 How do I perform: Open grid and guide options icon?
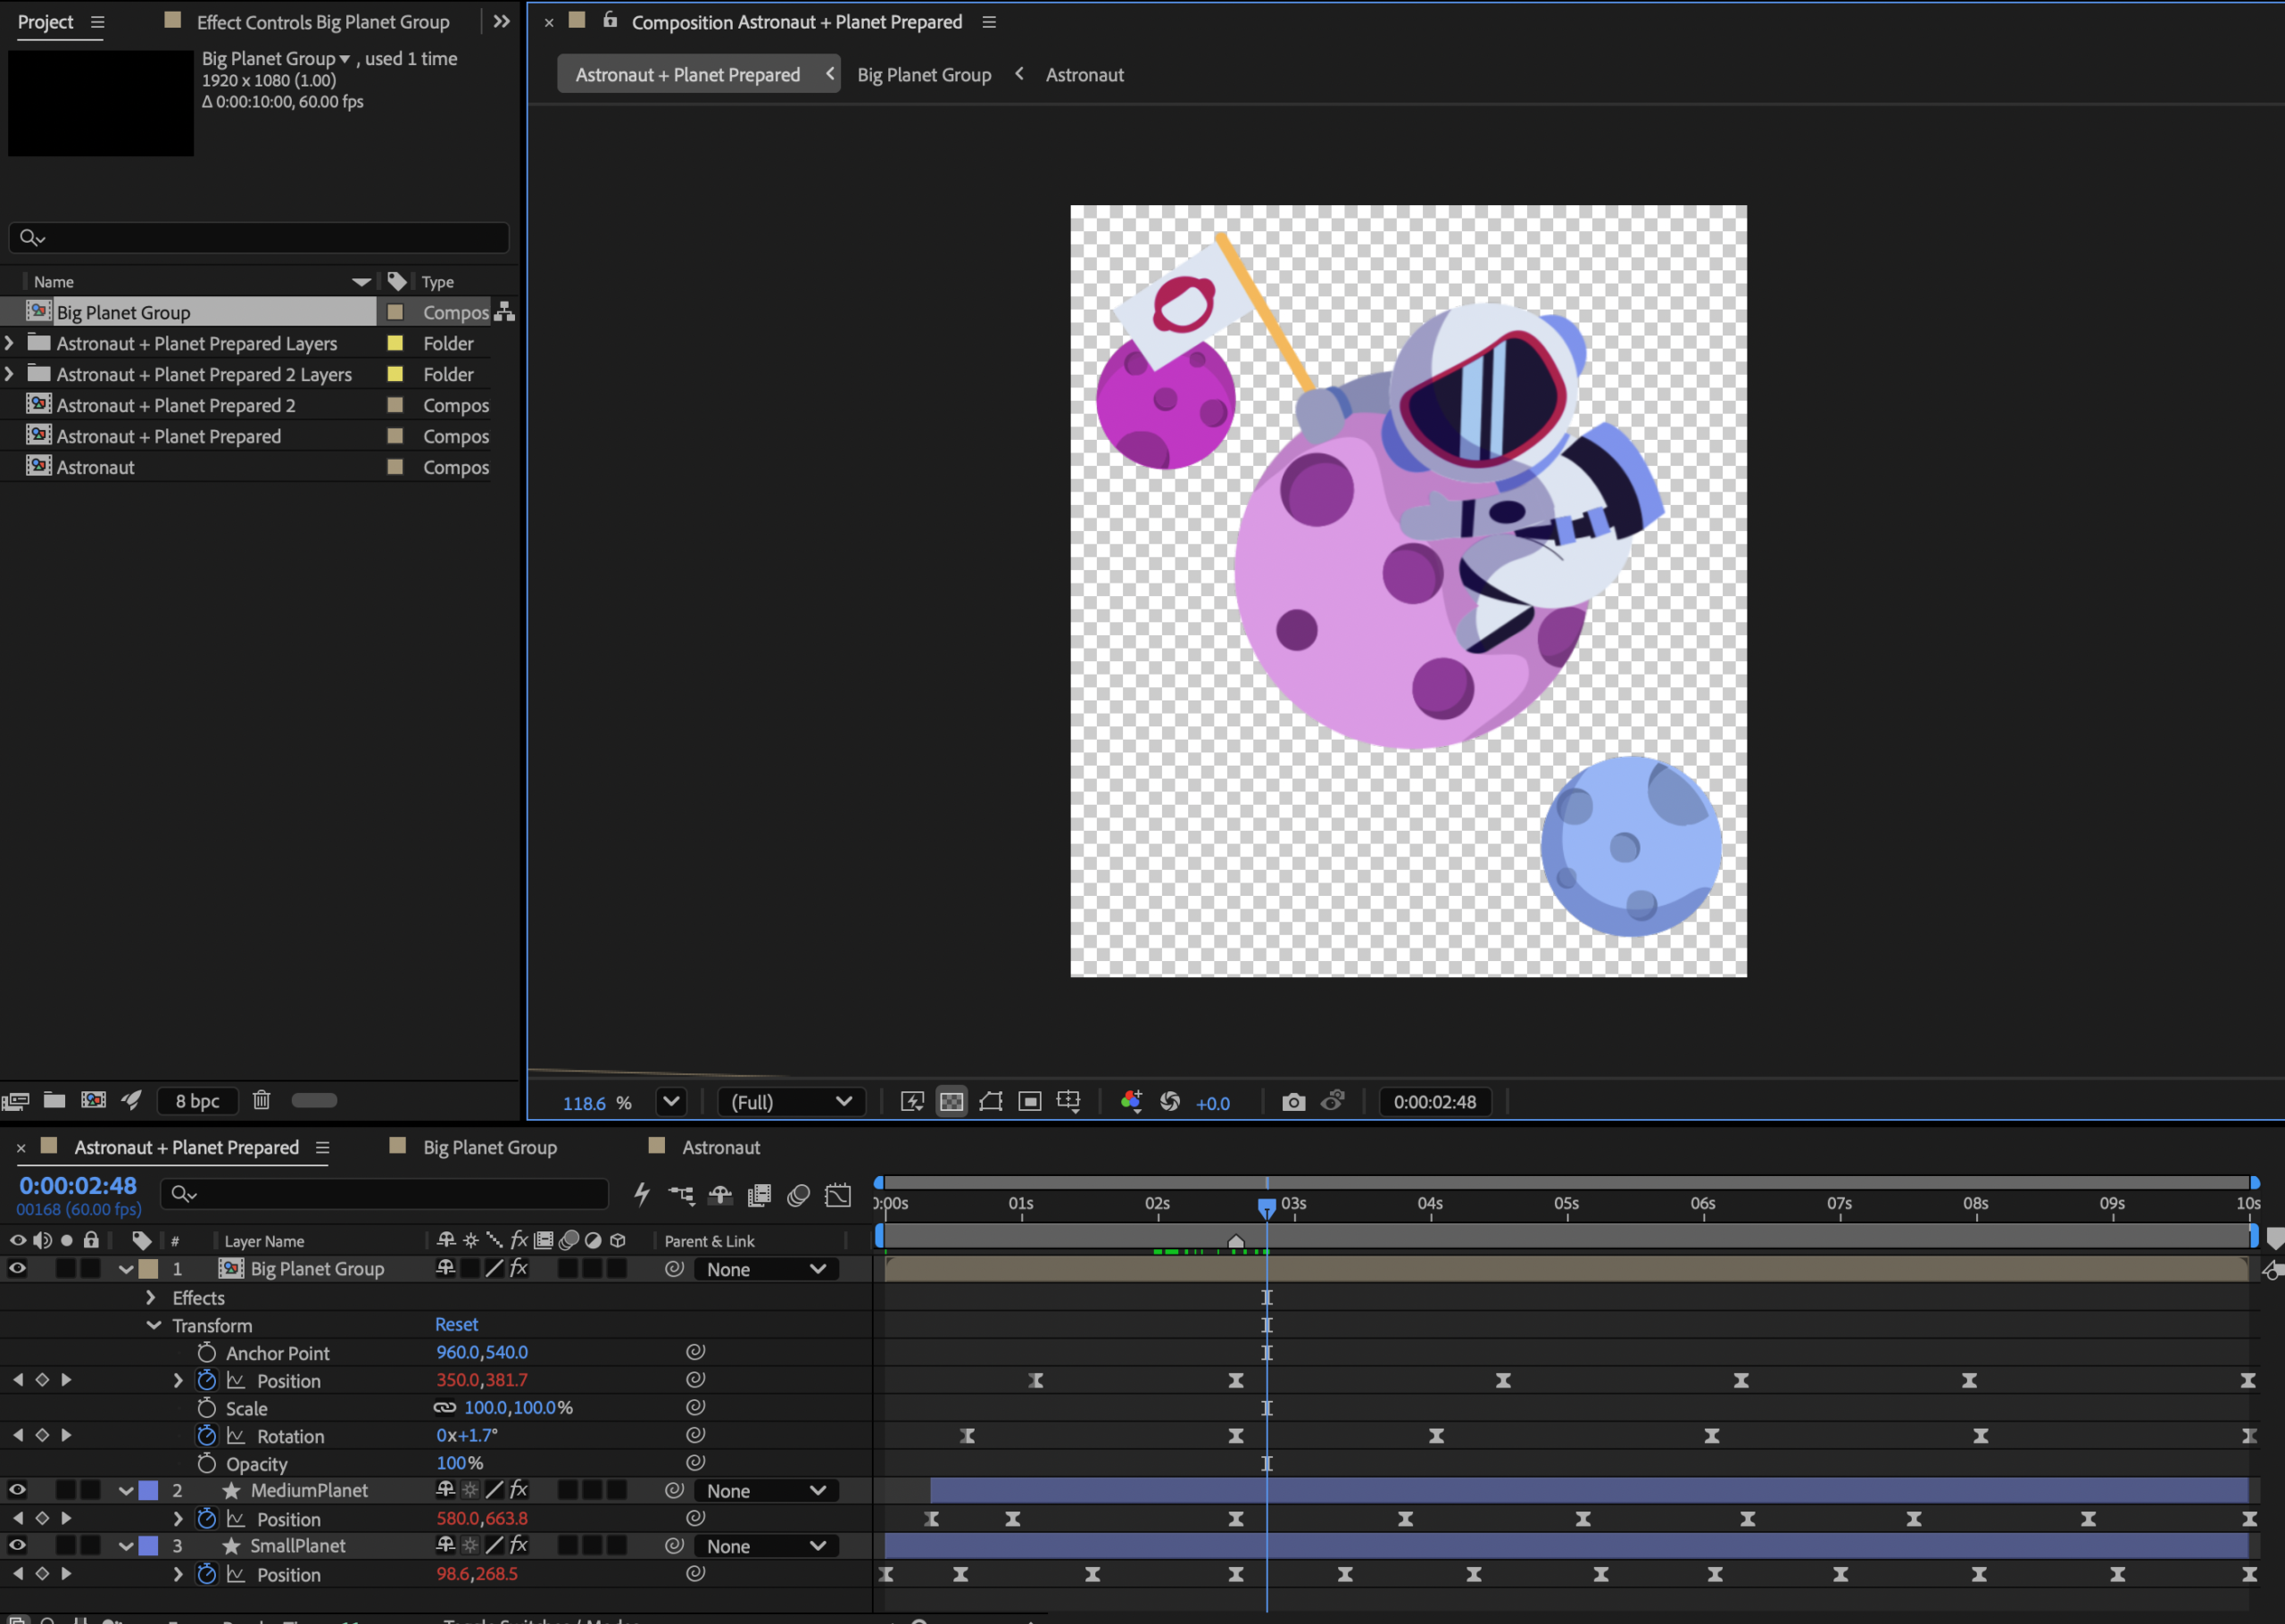point(1068,1102)
